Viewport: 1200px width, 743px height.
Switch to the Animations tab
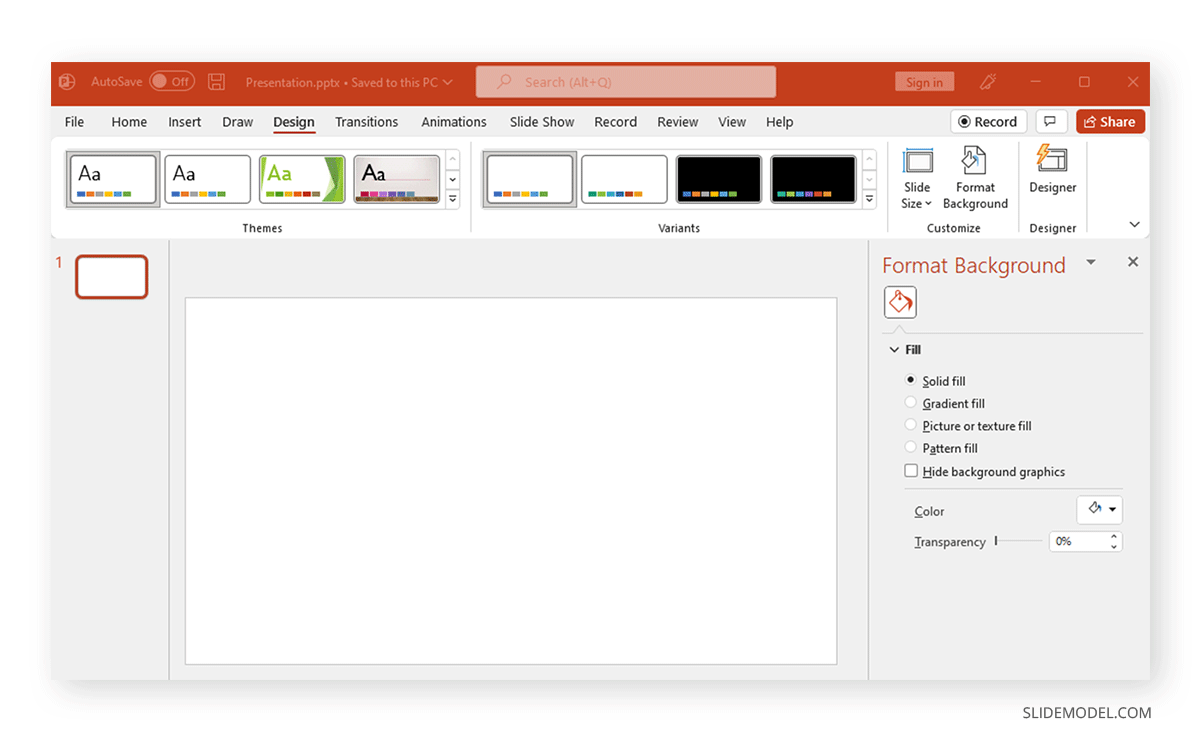[x=454, y=121]
